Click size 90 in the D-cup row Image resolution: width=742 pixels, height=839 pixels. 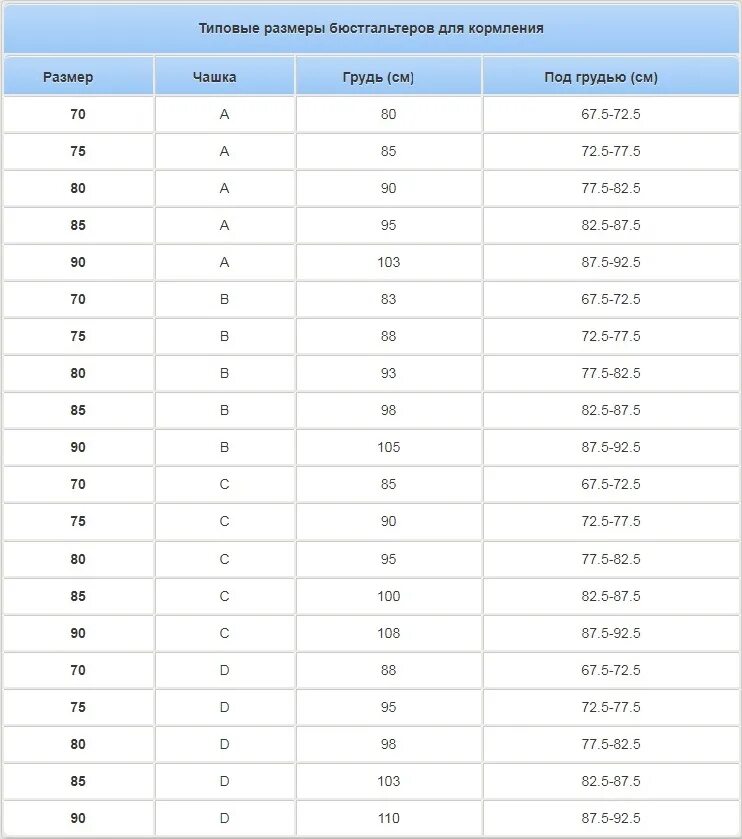coord(78,818)
